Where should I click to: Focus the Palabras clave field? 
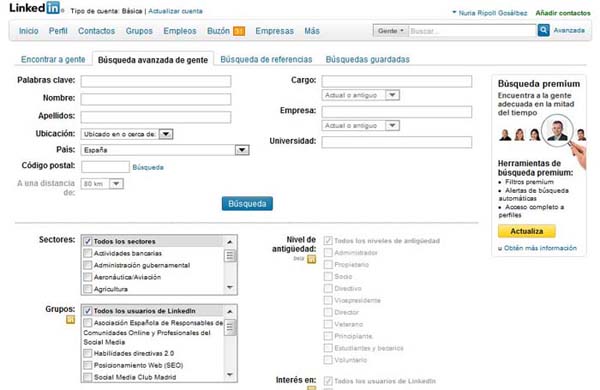click(156, 81)
